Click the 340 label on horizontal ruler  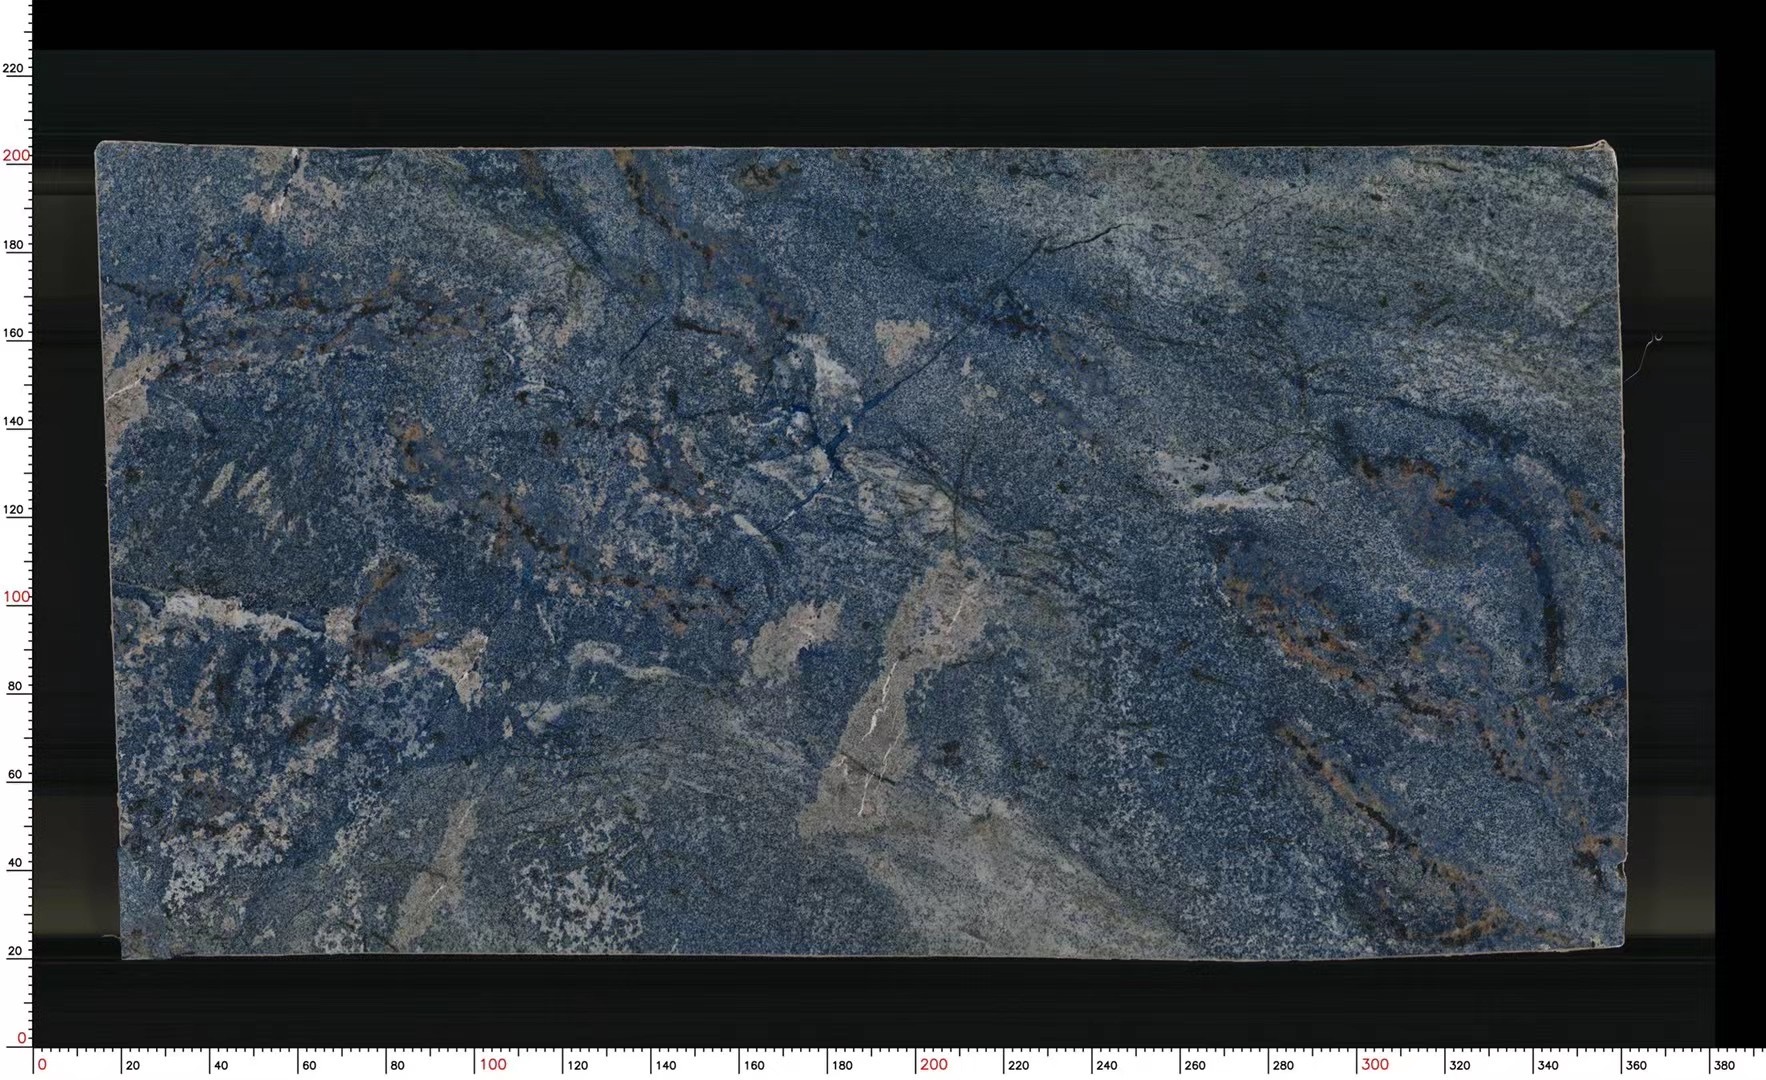(1548, 1066)
